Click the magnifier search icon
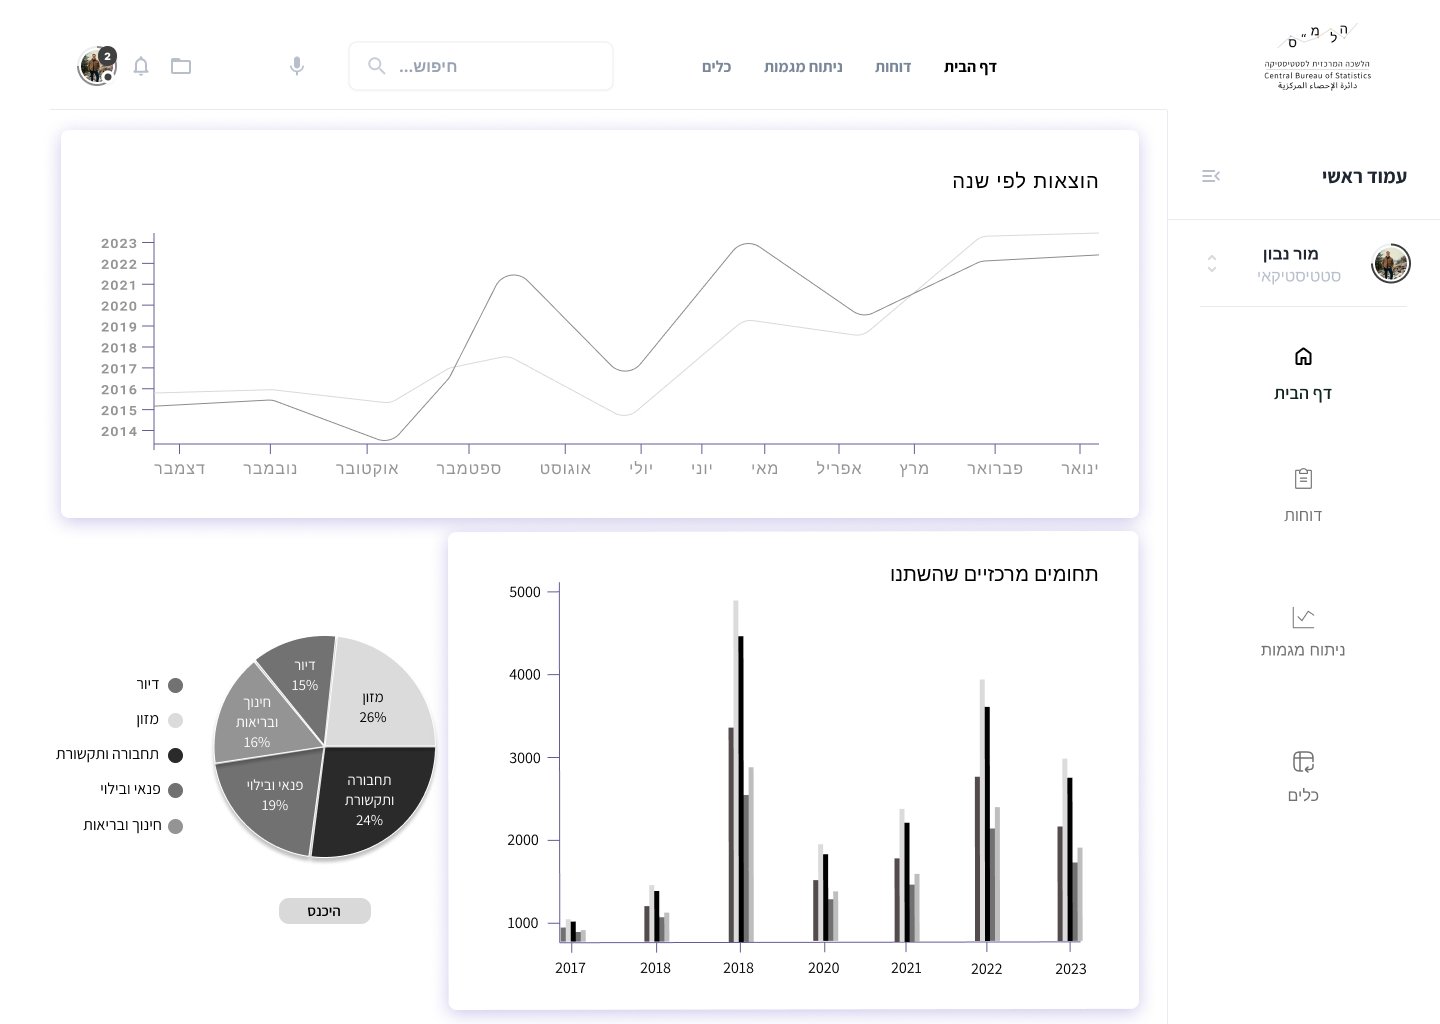This screenshot has width=1440, height=1024. pos(377,66)
